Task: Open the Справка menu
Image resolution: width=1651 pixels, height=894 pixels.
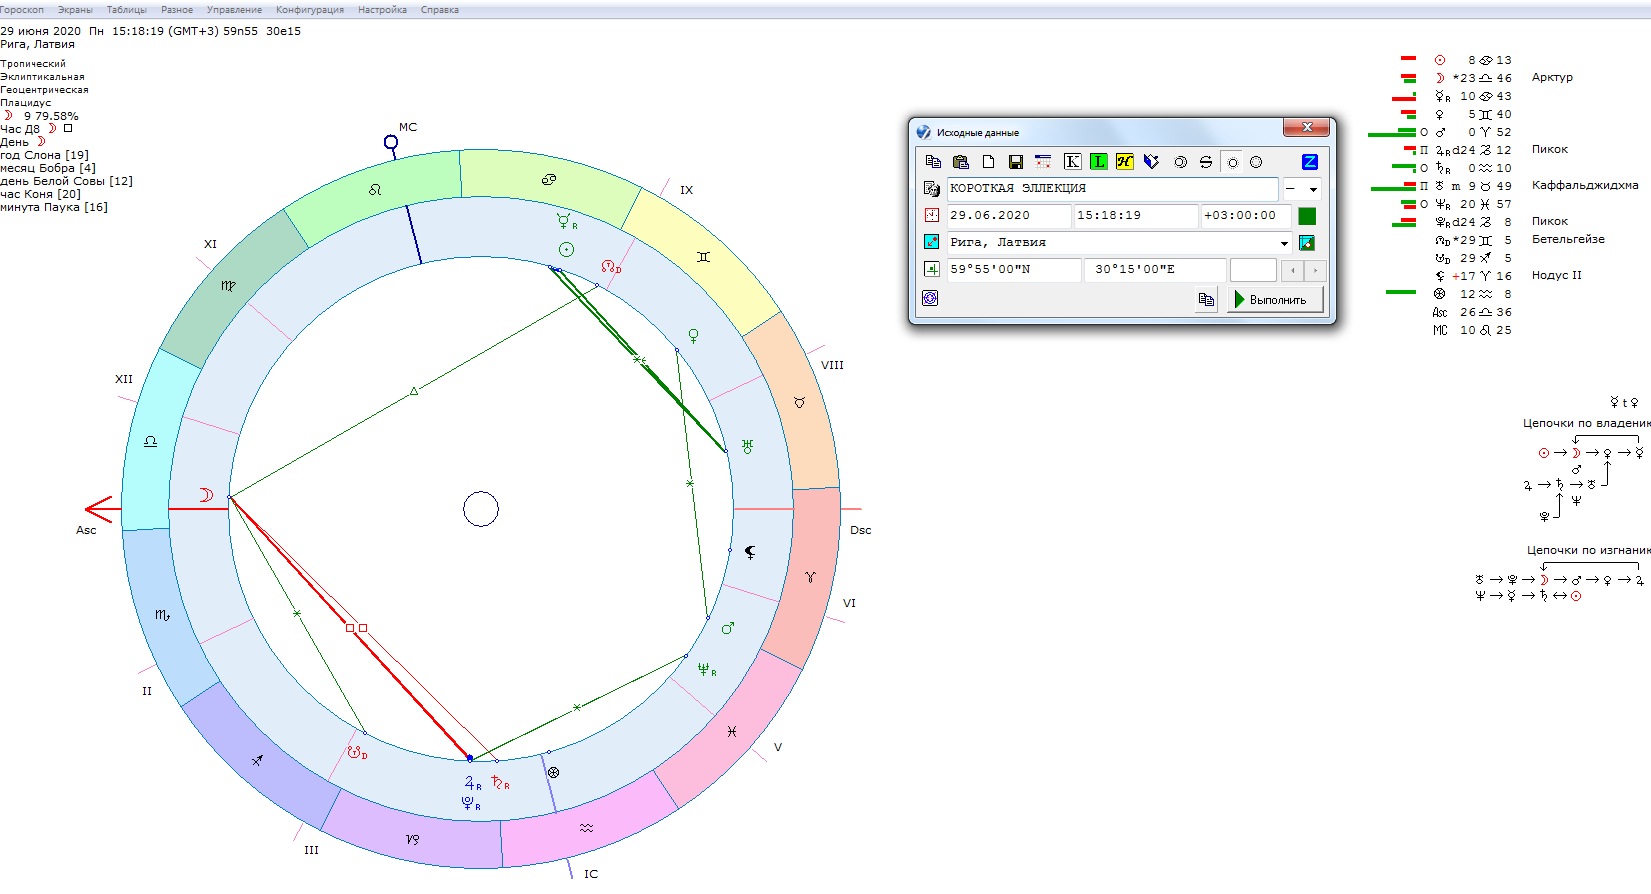Action: tap(440, 10)
